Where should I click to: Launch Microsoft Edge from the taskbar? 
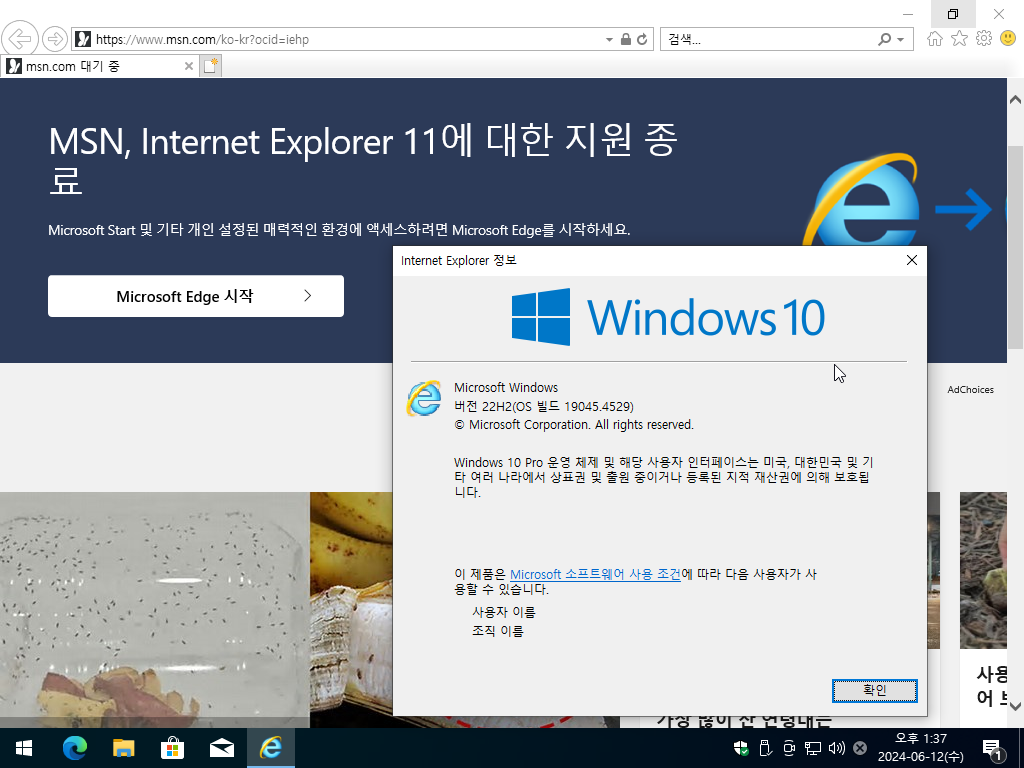[74, 748]
